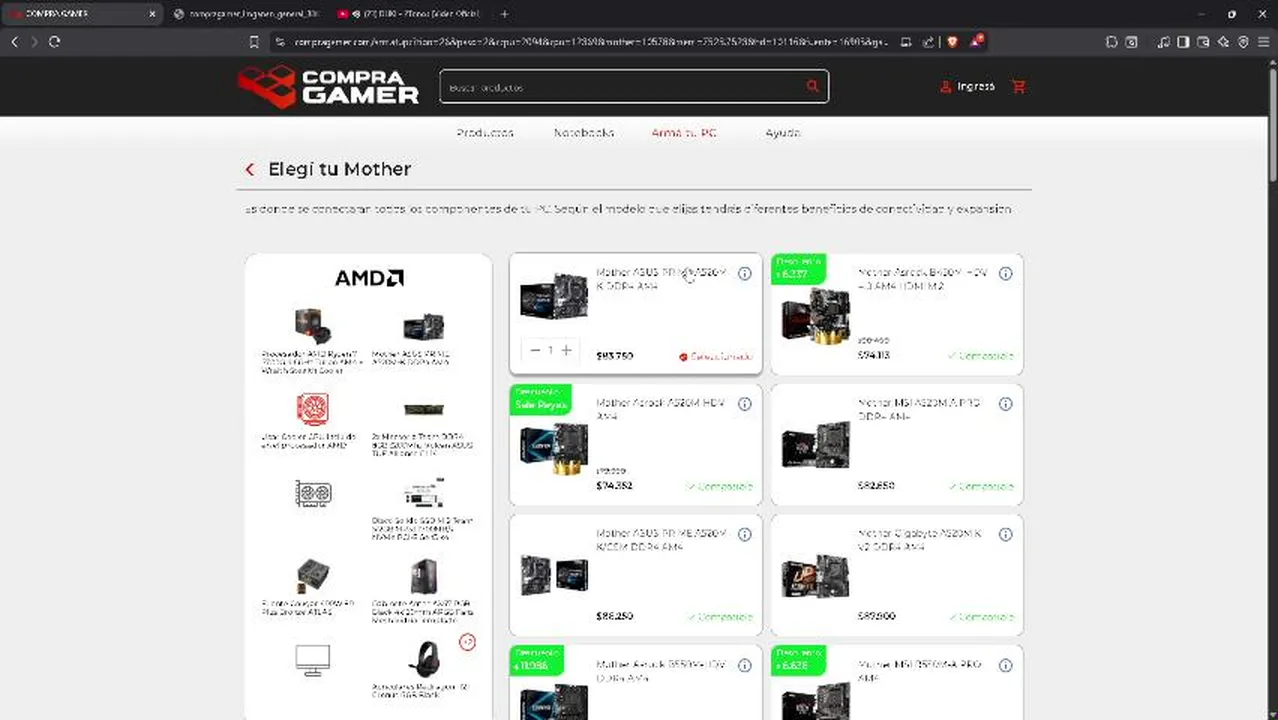
Task: Click the green discount badge on $94.113 card
Action: point(798,269)
